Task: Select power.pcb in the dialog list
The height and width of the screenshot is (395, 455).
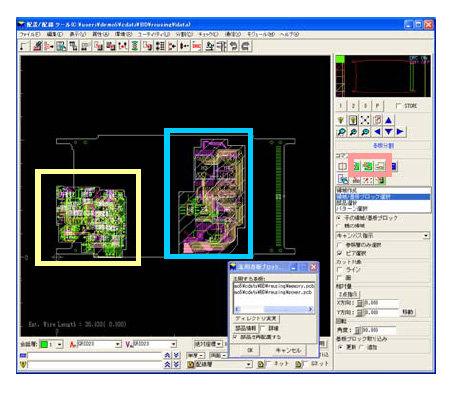Action: 274,292
